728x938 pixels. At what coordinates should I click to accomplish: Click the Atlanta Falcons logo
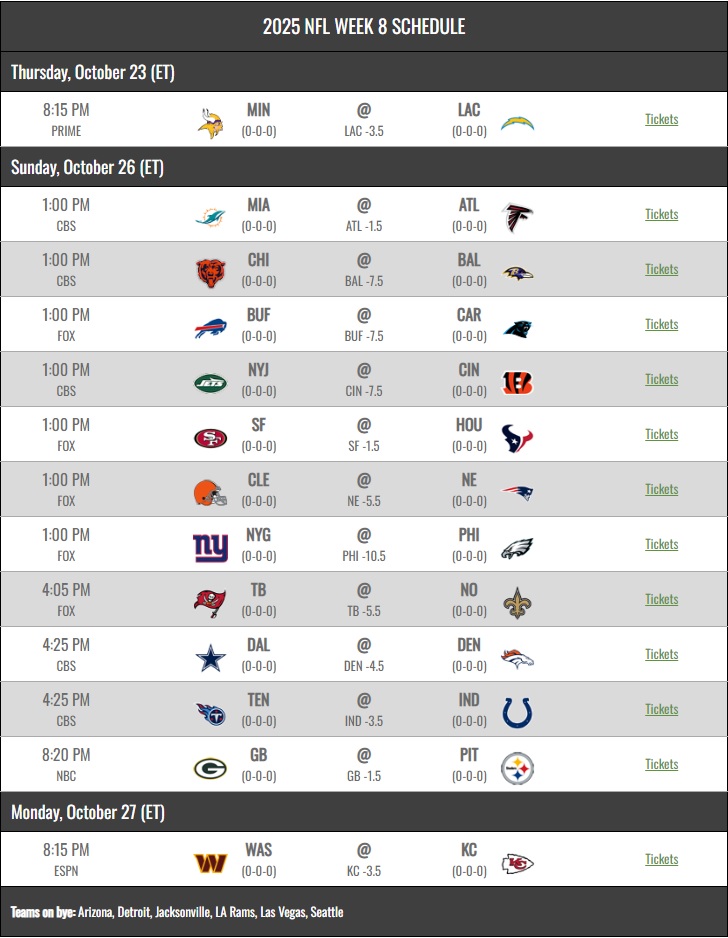point(517,215)
